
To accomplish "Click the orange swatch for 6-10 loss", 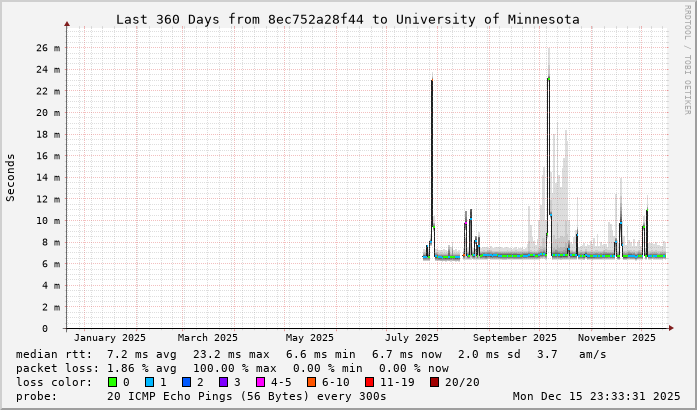I will point(310,382).
